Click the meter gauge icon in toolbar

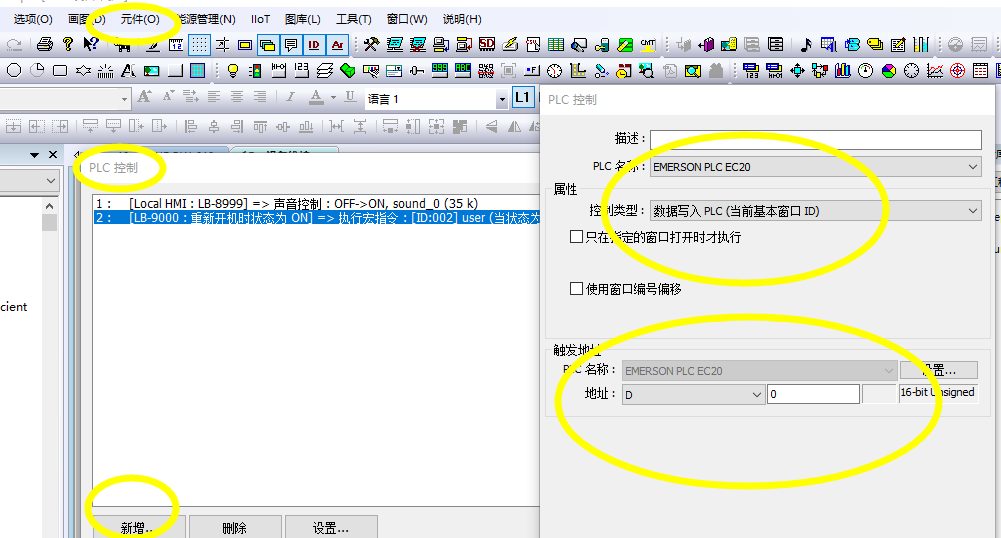(865, 70)
